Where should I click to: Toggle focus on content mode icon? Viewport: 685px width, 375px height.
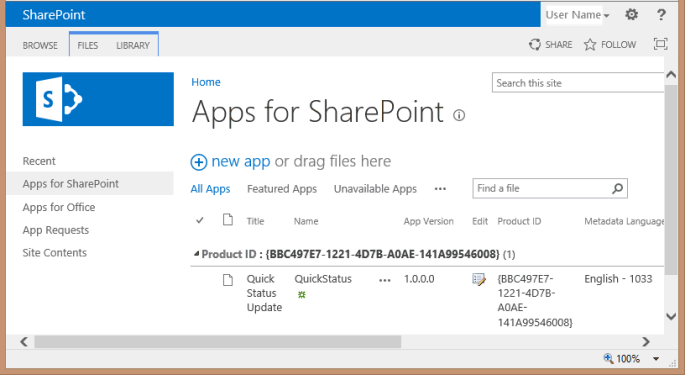[660, 44]
